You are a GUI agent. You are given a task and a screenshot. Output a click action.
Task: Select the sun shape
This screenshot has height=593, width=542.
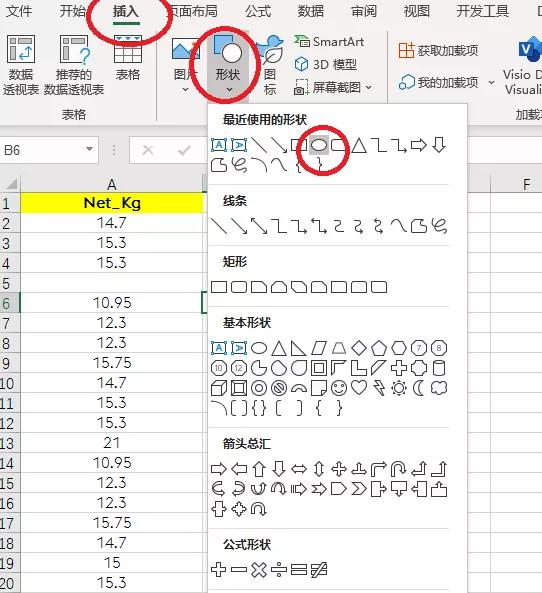point(399,388)
